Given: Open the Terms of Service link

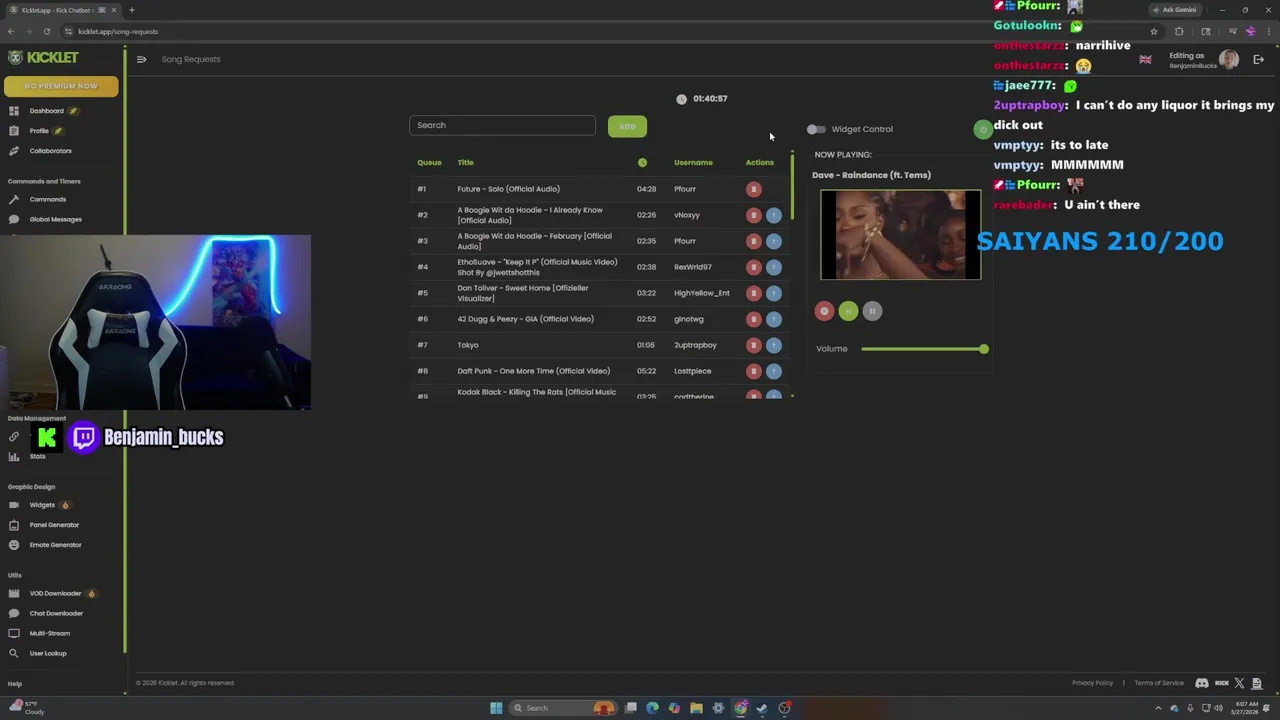Looking at the screenshot, I should (x=1159, y=683).
